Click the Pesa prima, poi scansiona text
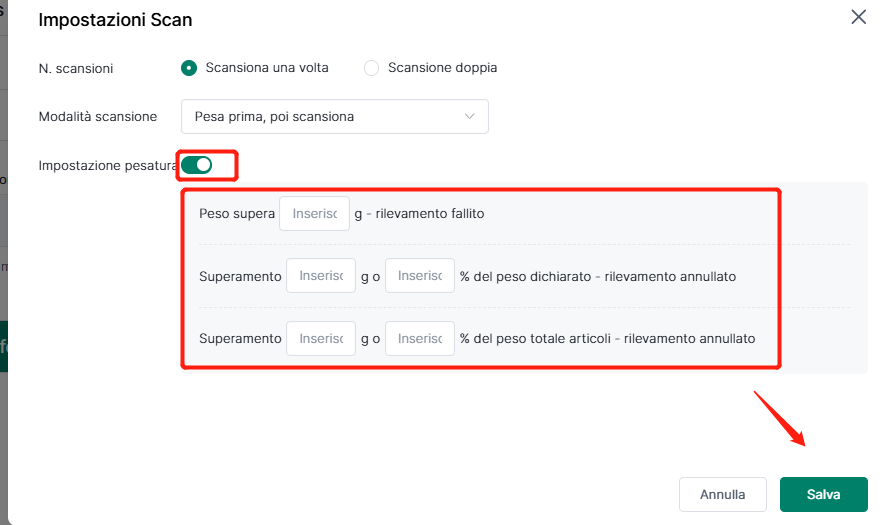Image resolution: width=889 pixels, height=525 pixels. (x=274, y=117)
